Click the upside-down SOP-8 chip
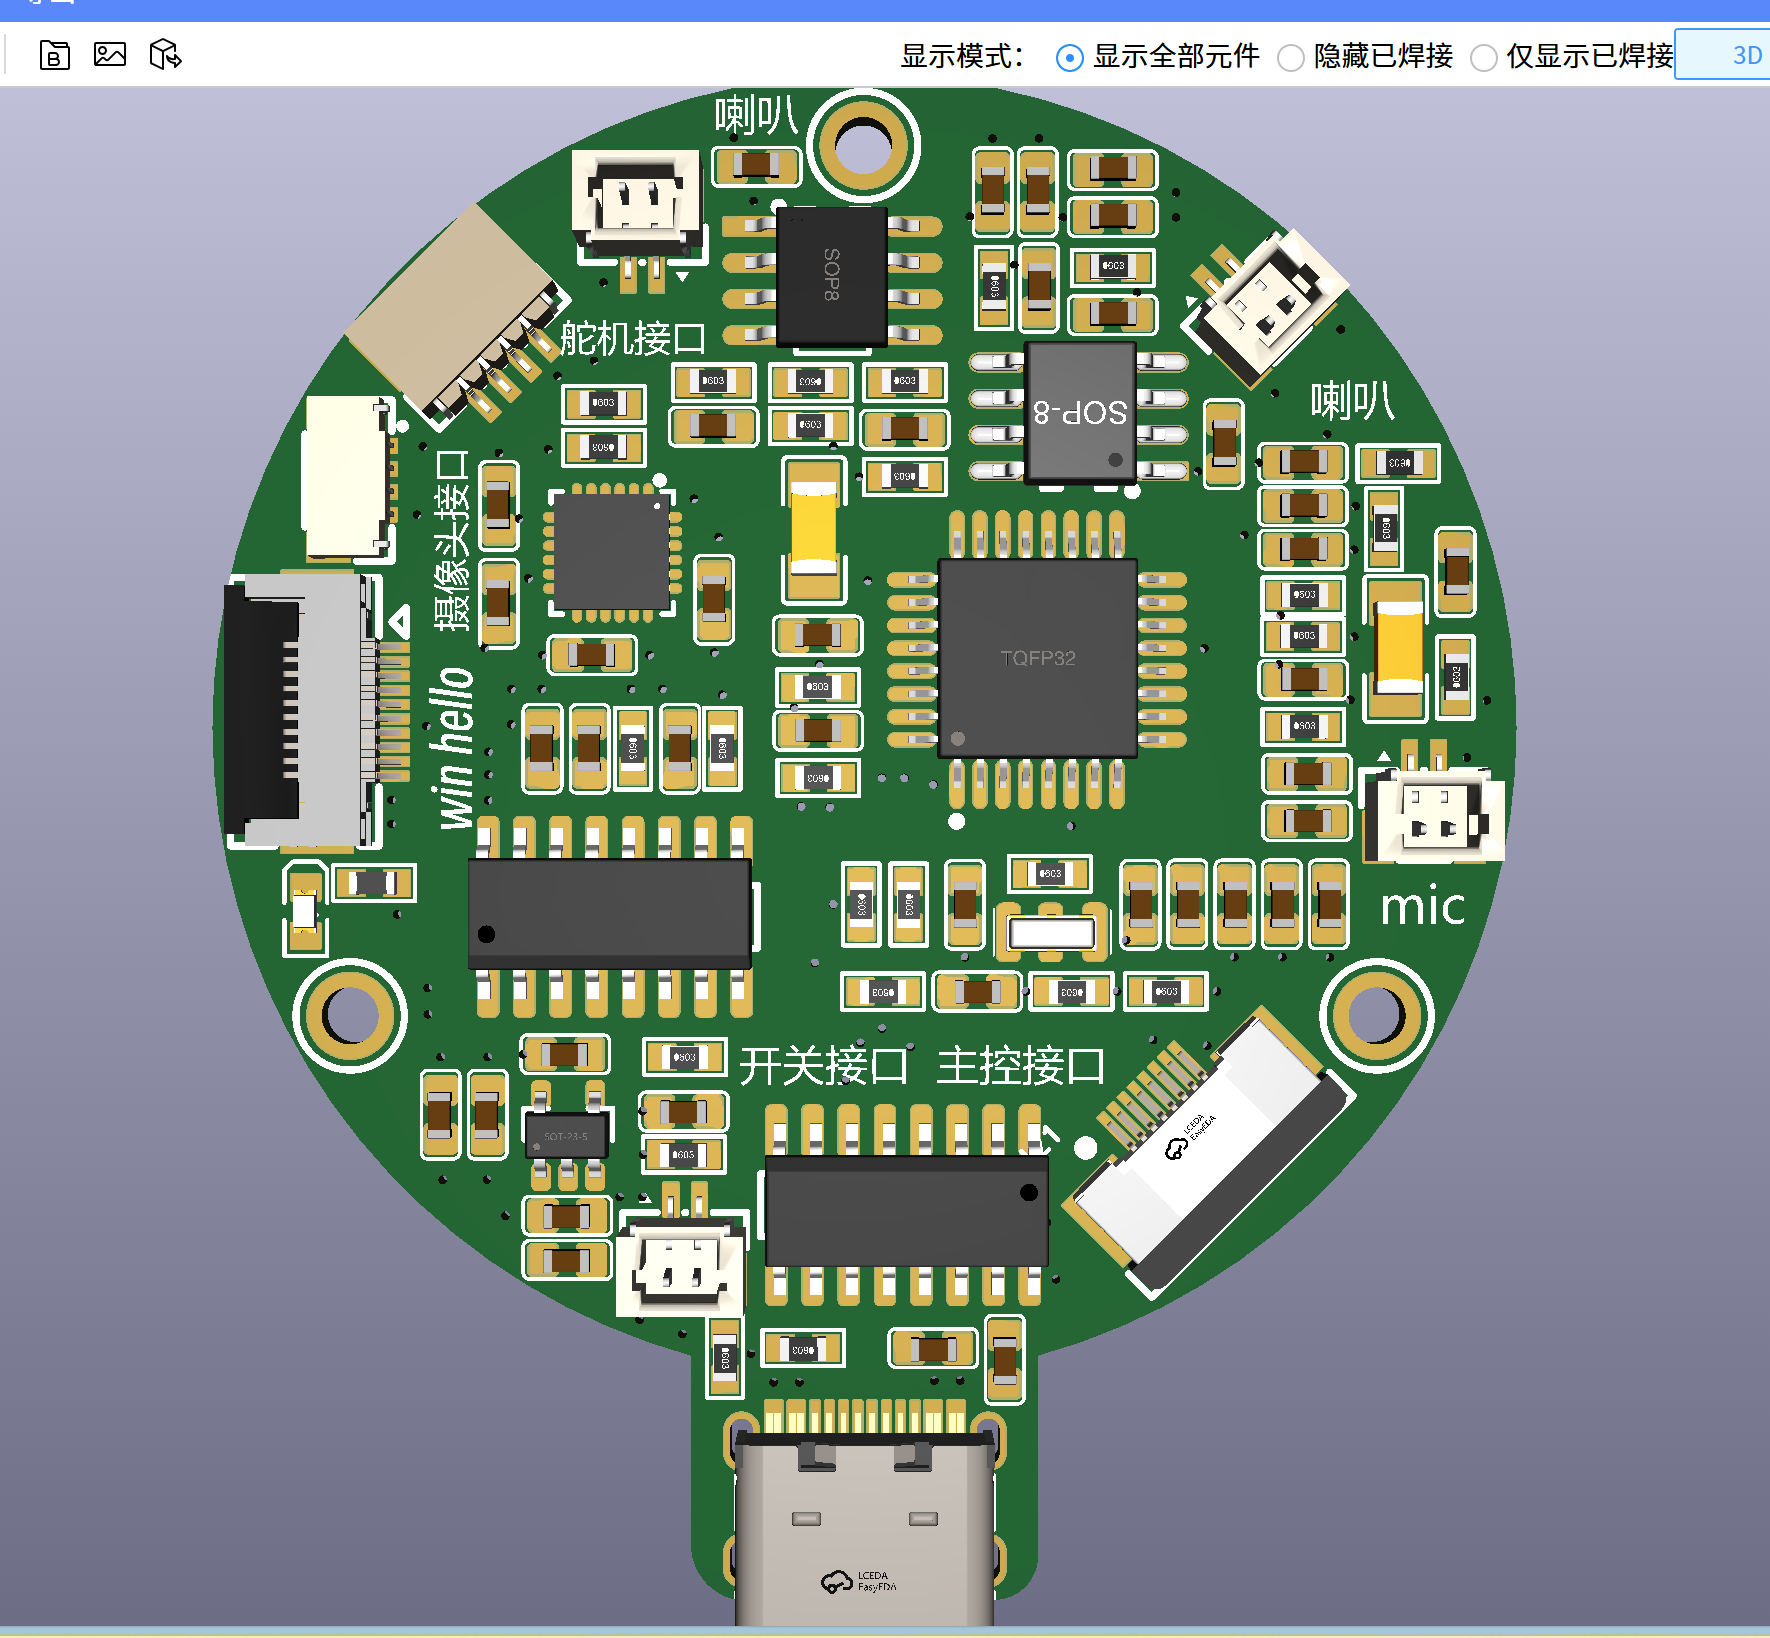 click(x=1081, y=412)
